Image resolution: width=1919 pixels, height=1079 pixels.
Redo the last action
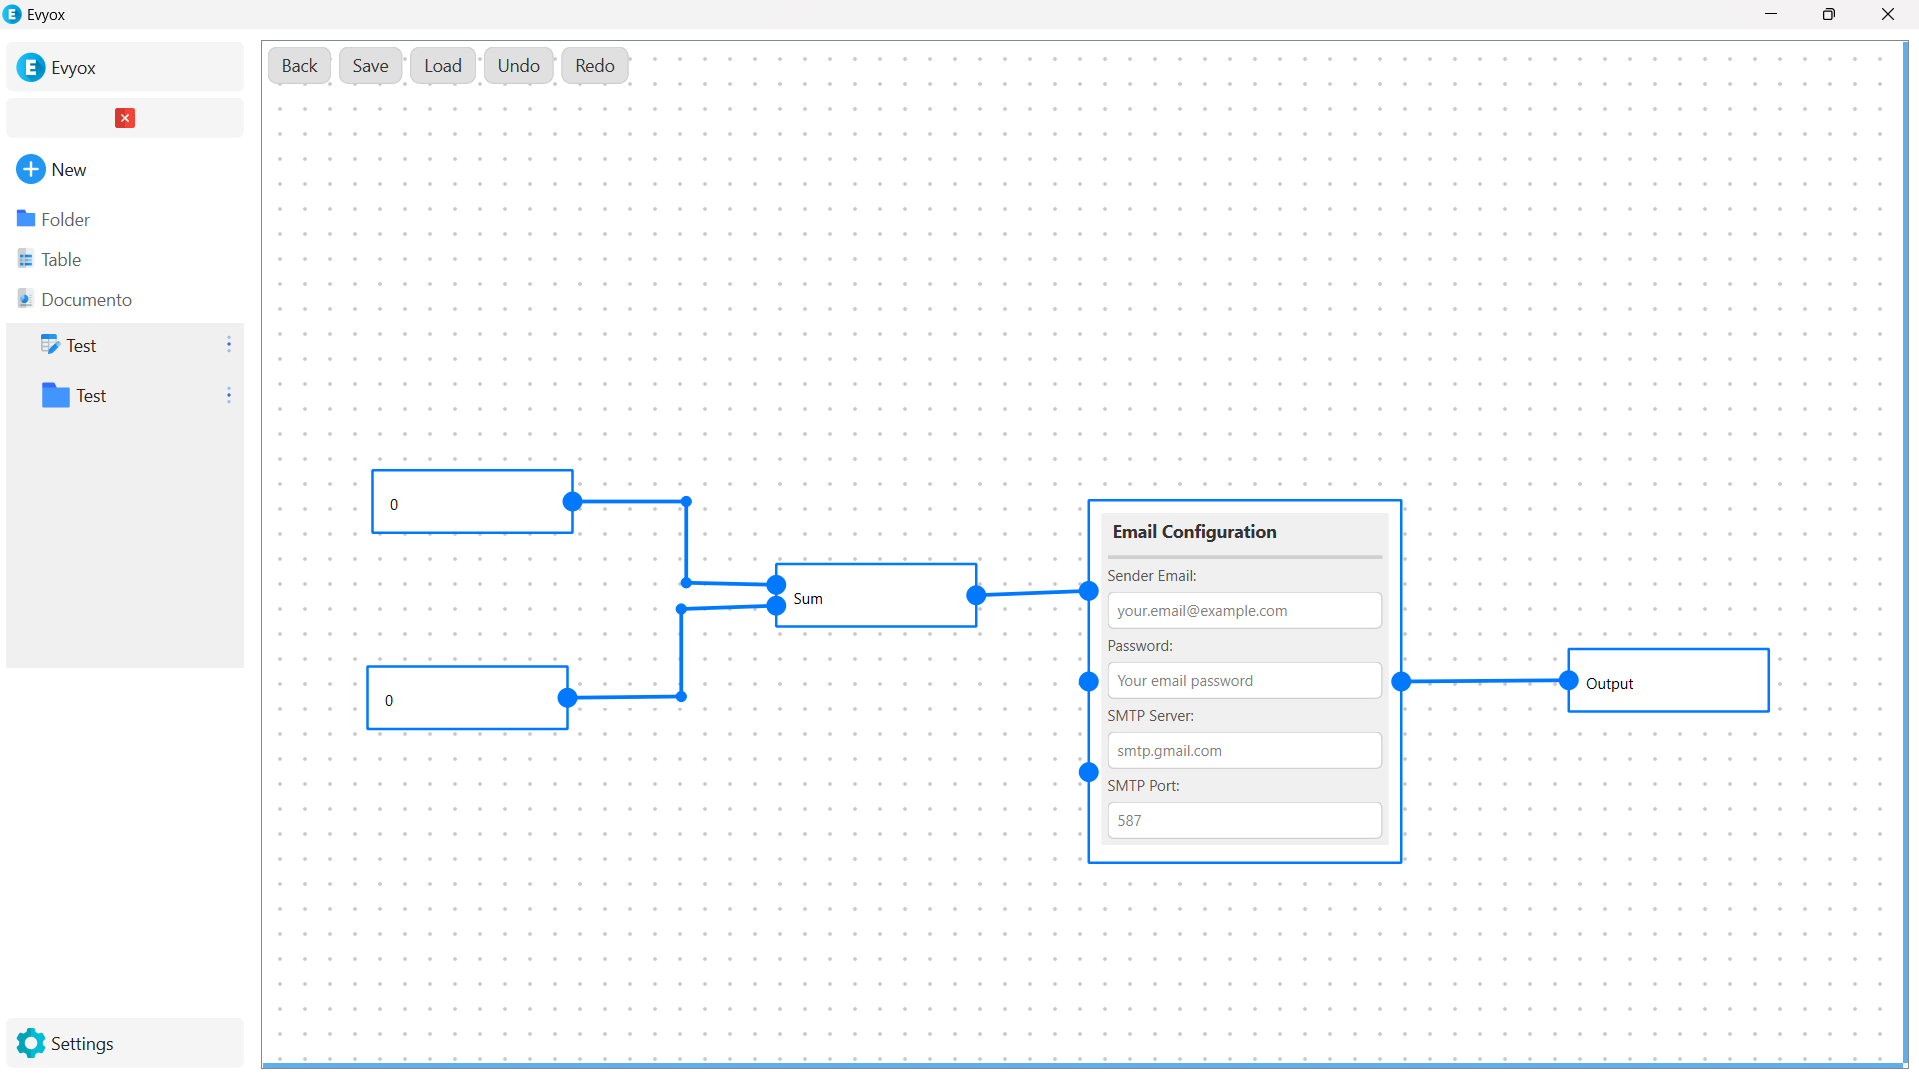(x=595, y=66)
